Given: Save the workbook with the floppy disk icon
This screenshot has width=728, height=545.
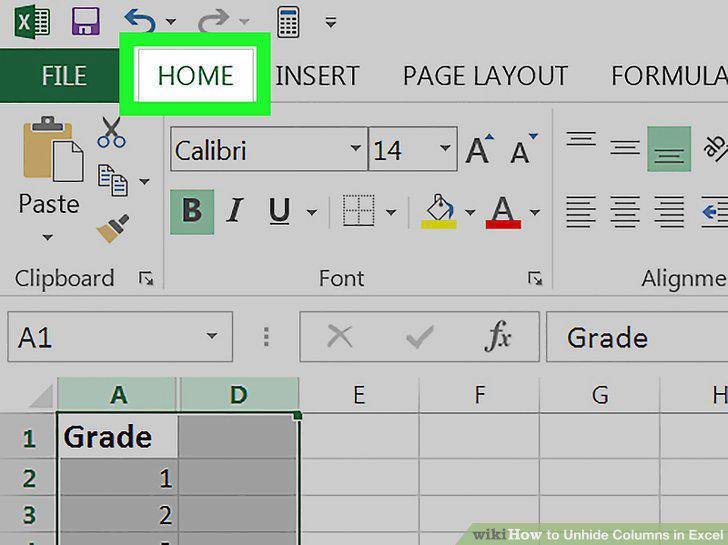Looking at the screenshot, I should [86, 22].
